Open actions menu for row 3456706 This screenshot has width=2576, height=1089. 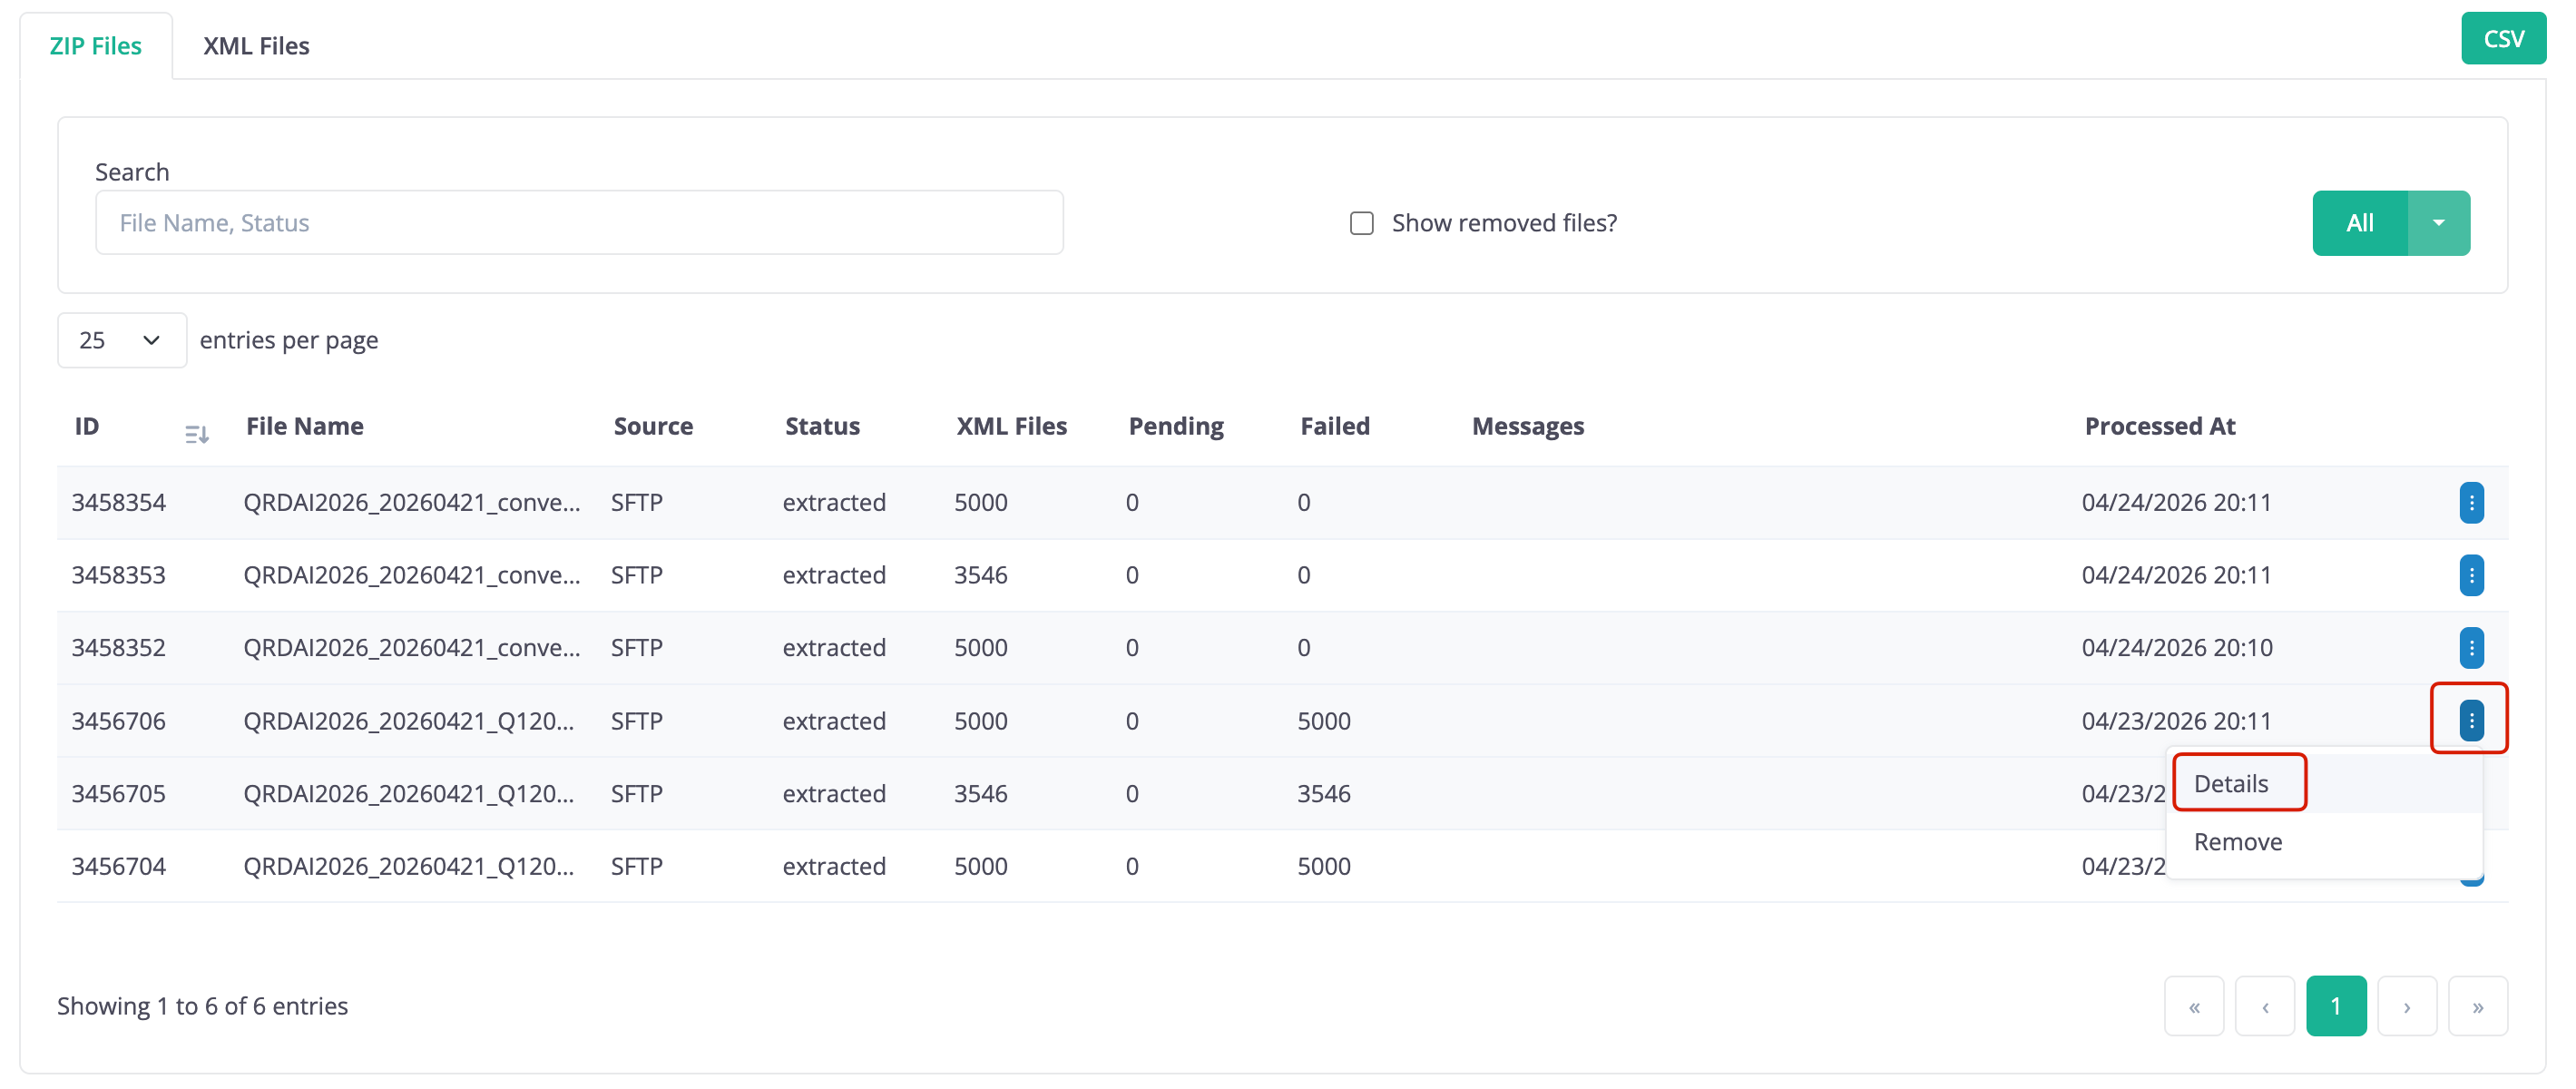[x=2470, y=720]
